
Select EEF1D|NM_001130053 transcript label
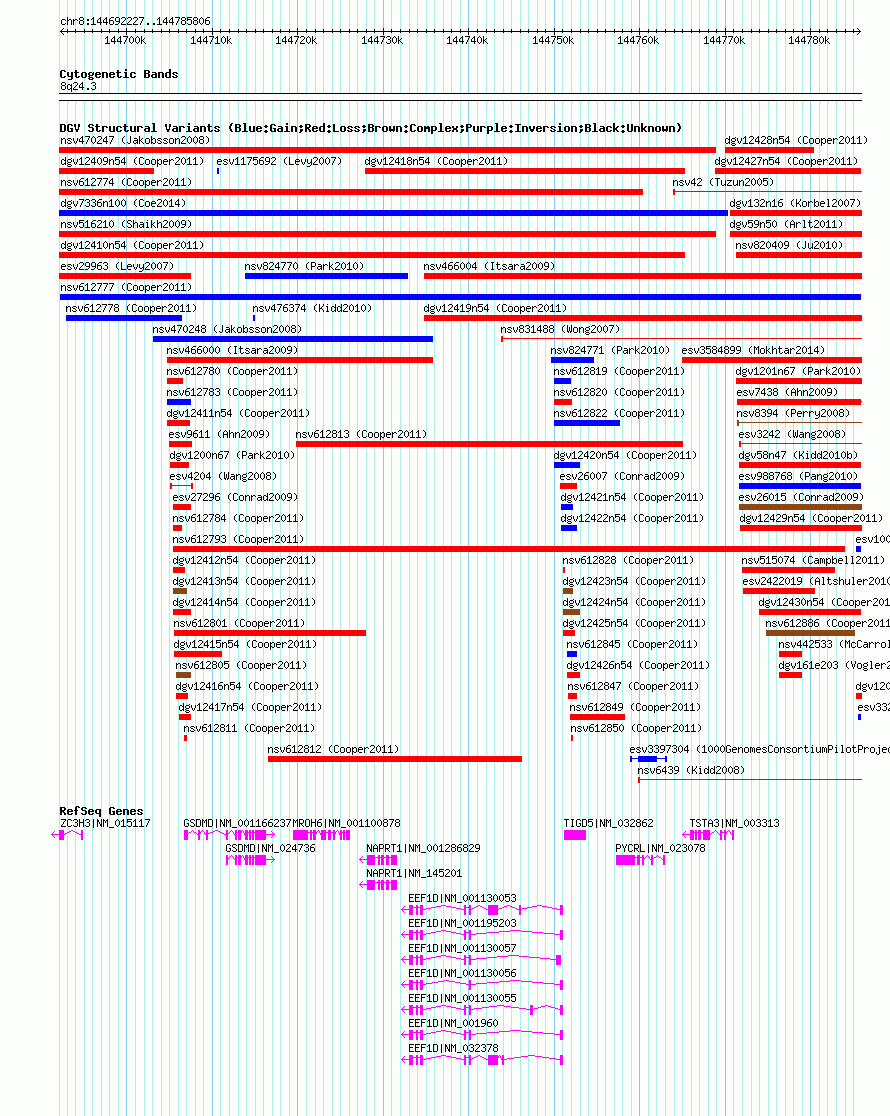[x=463, y=898]
